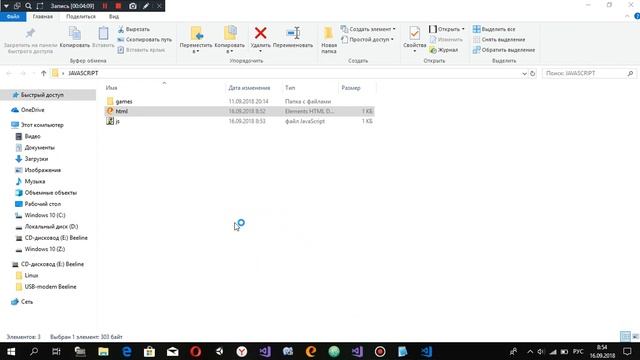Viewport: 640px width, 360px height.
Task: Open the Windows Start menu
Action: click(11, 351)
